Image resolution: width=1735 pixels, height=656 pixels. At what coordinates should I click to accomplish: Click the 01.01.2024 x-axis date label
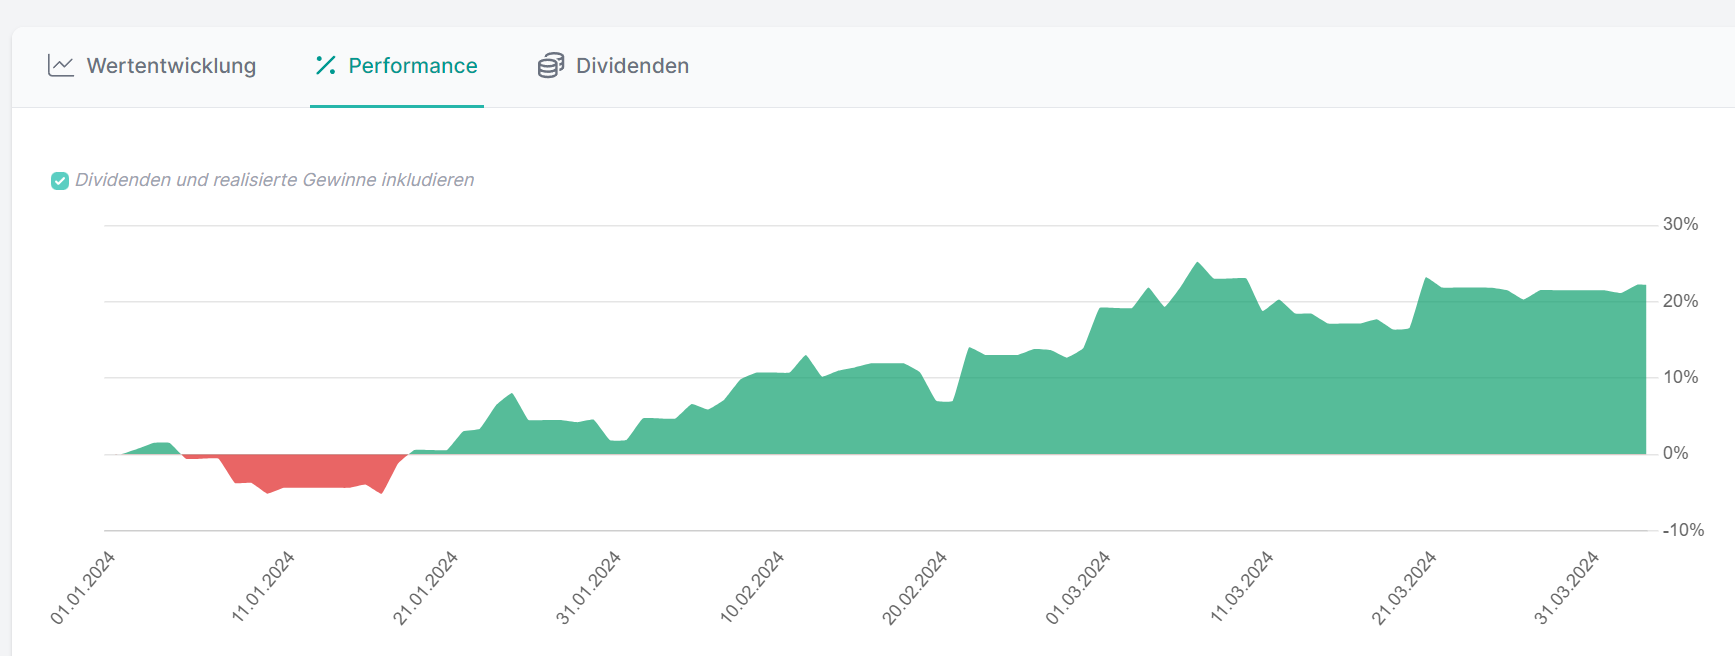(83, 588)
